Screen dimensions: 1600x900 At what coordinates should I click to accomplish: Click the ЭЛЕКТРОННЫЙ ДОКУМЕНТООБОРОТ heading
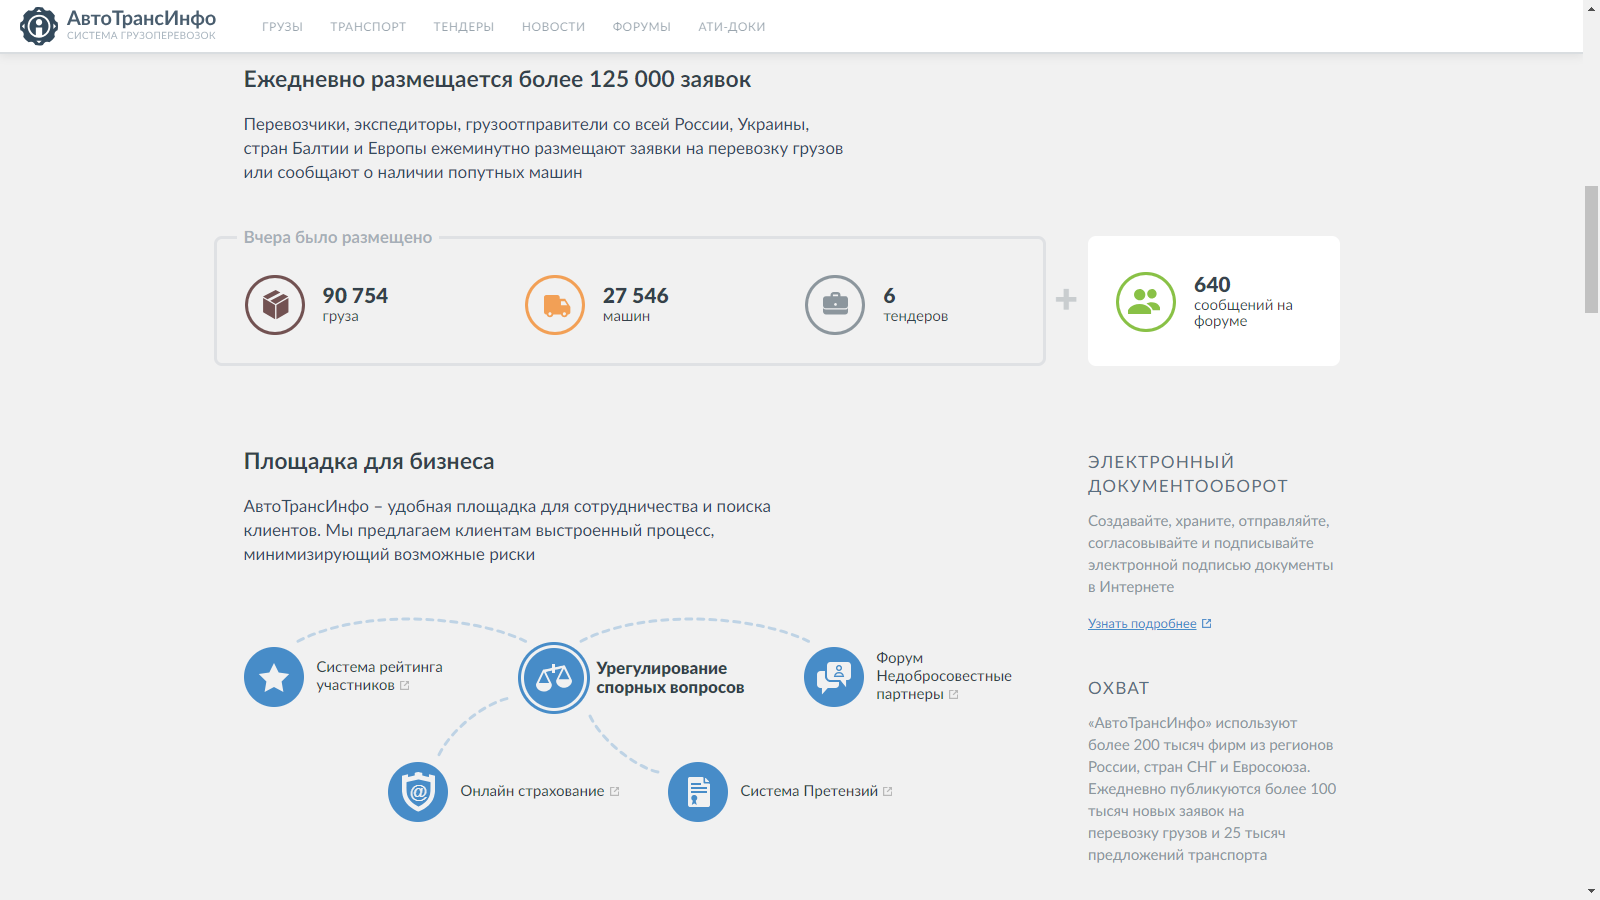point(1188,474)
